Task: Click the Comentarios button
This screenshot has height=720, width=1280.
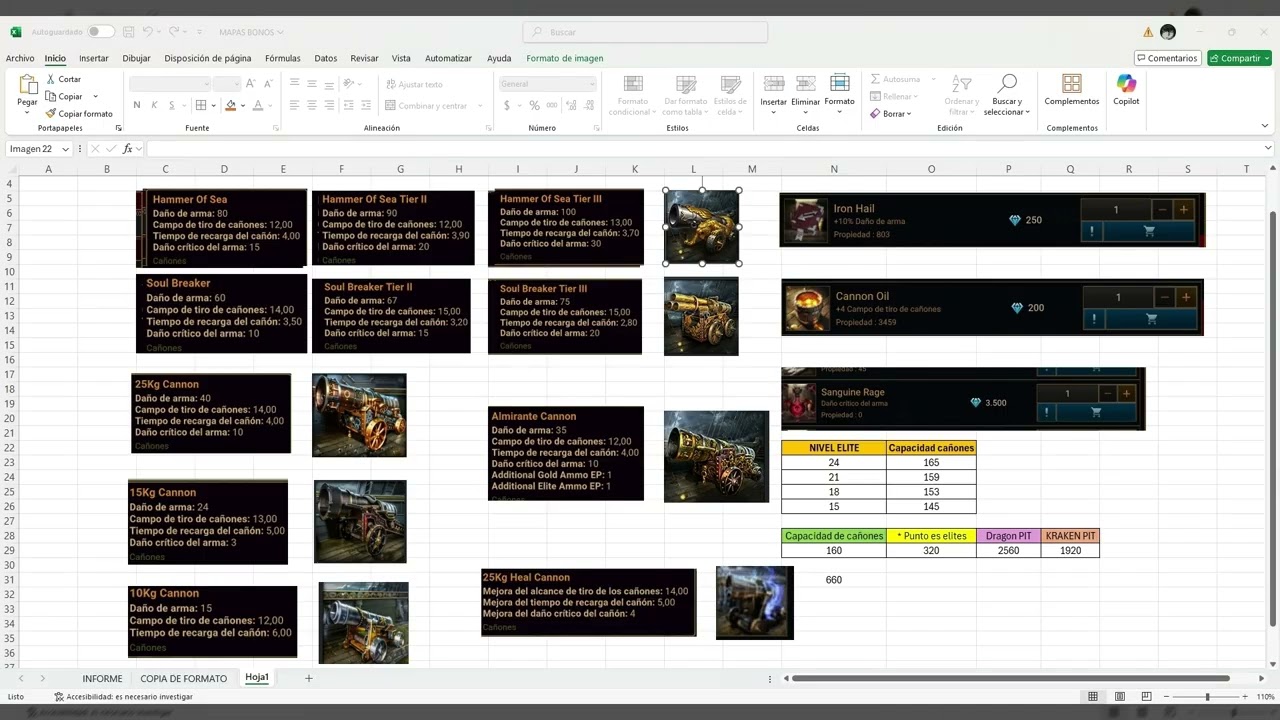Action: click(x=1168, y=58)
